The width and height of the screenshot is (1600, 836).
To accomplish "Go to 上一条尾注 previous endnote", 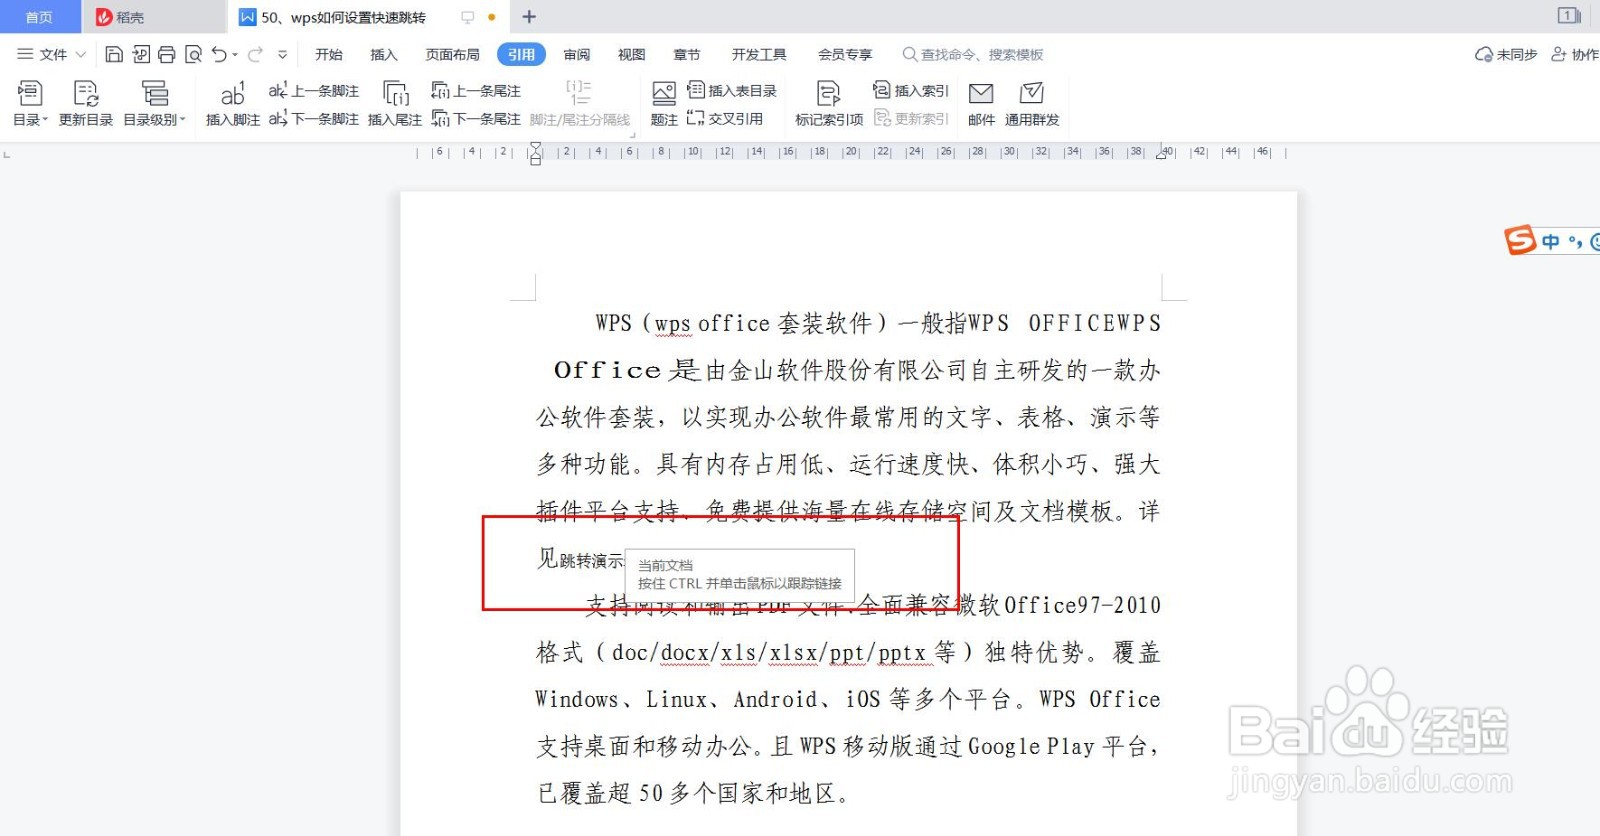I will (x=476, y=91).
